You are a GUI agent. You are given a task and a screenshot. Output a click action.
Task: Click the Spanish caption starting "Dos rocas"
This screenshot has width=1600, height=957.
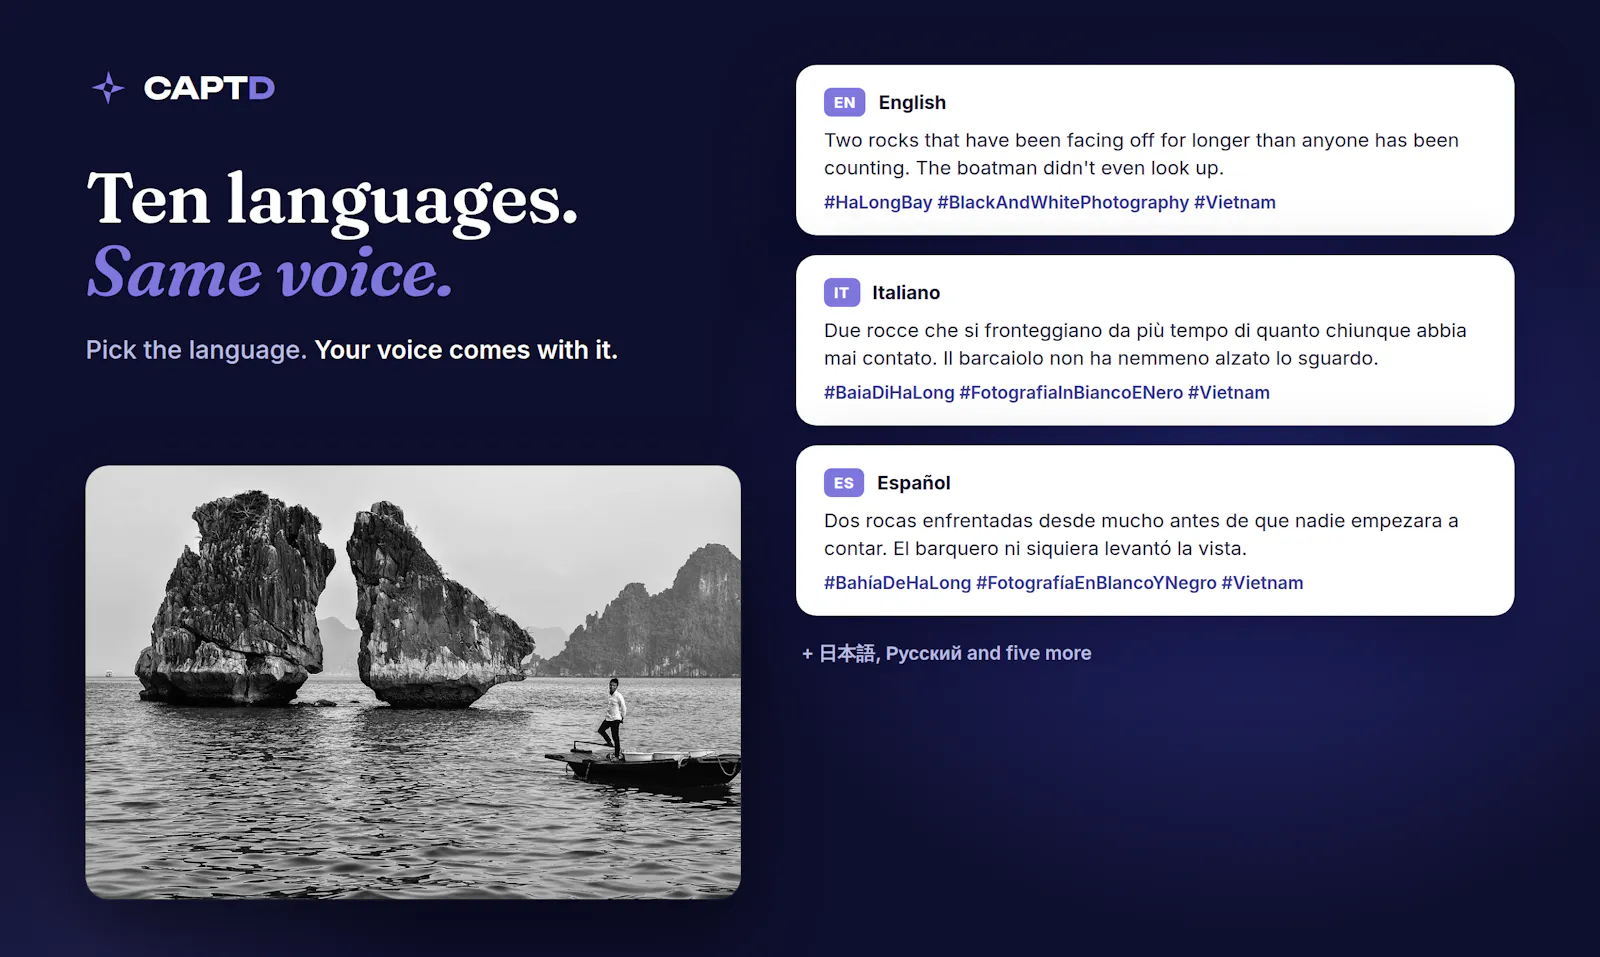[x=1141, y=534]
